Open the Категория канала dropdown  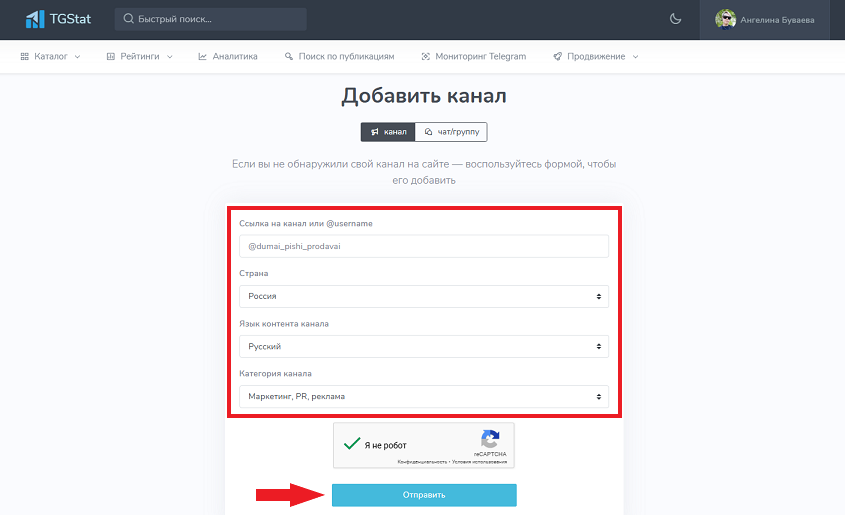[424, 396]
